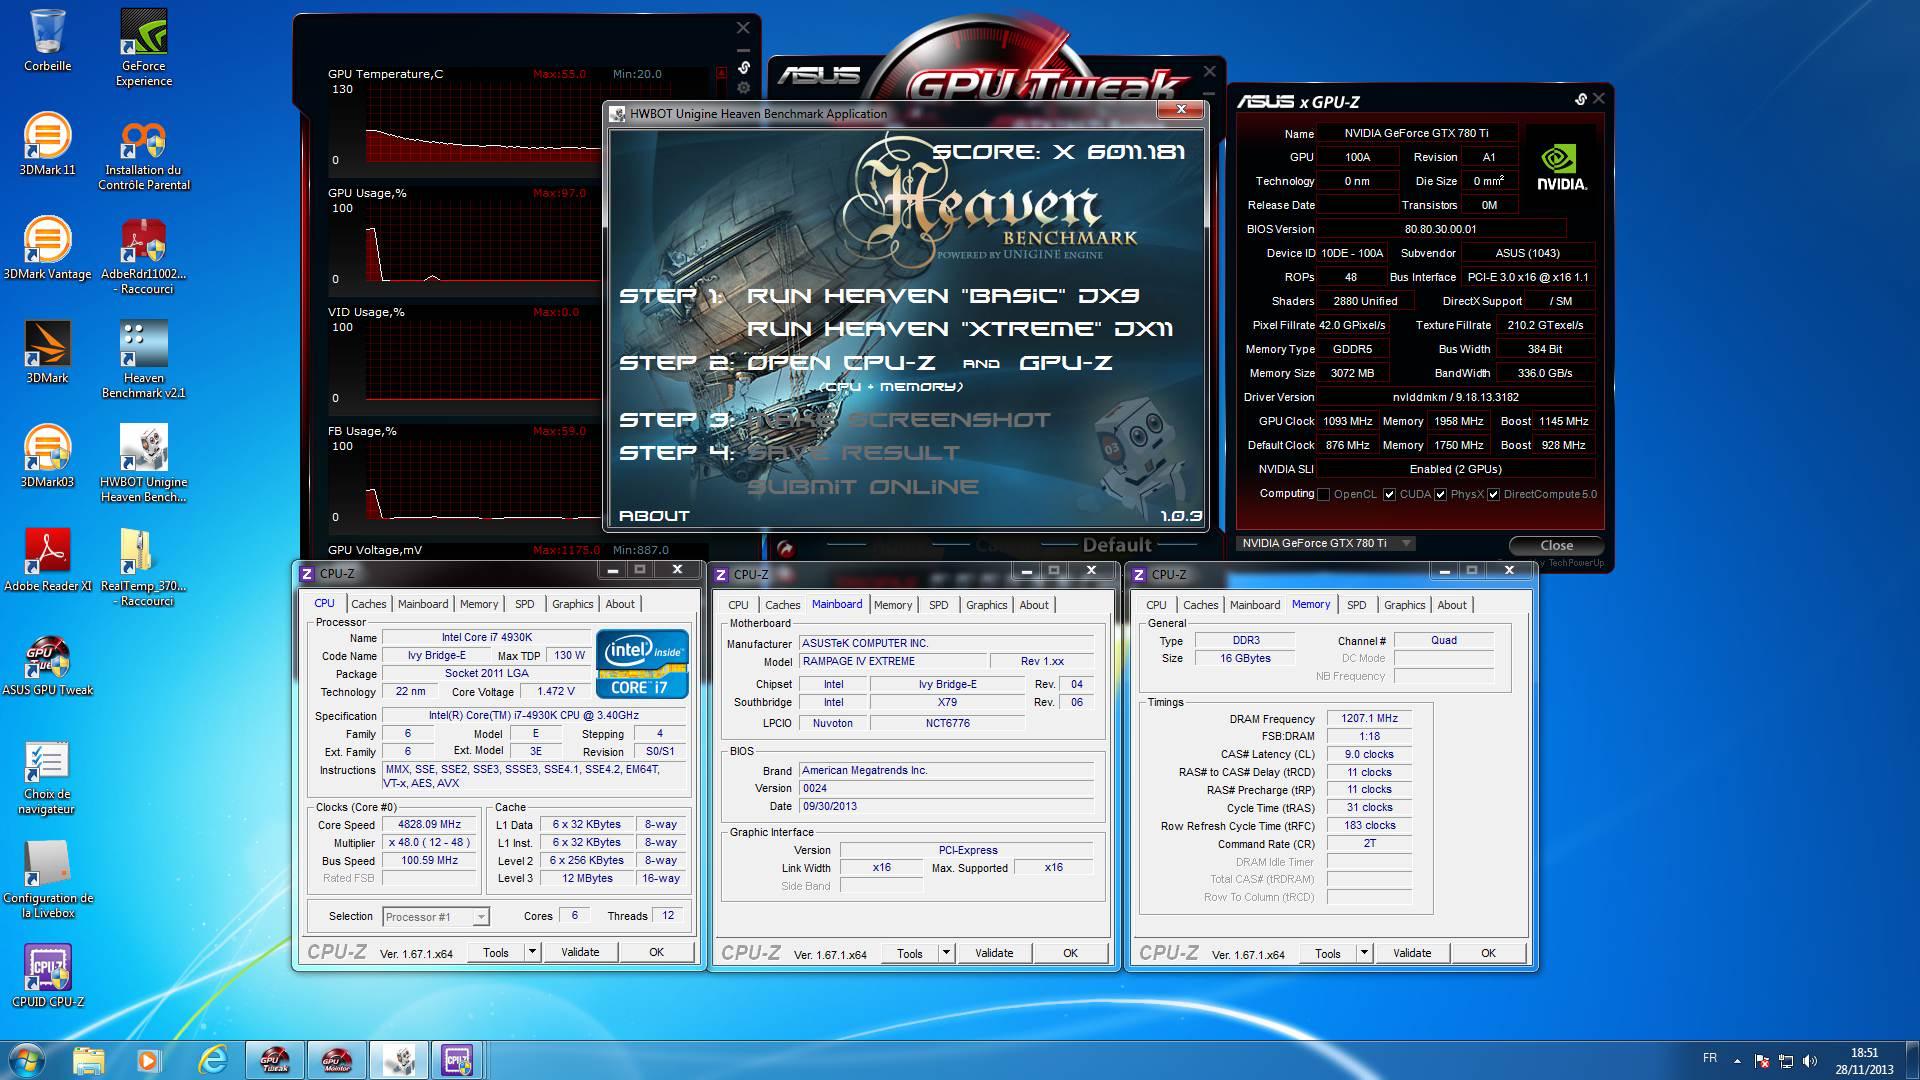Open About tab in Mainboard CPU-Z window

pyautogui.click(x=1034, y=605)
